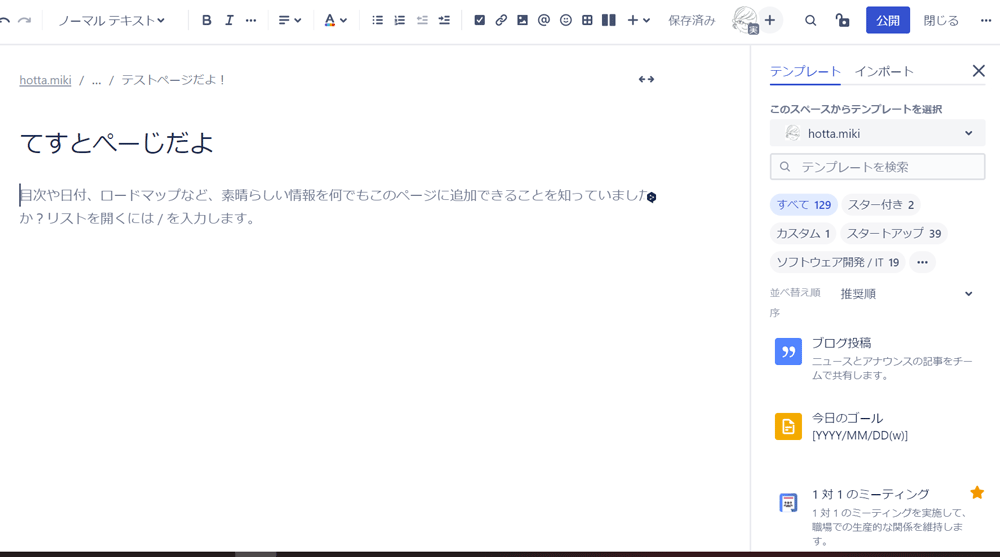This screenshot has height=557, width=1000.
Task: Toggle bold formatting
Action: click(206, 20)
